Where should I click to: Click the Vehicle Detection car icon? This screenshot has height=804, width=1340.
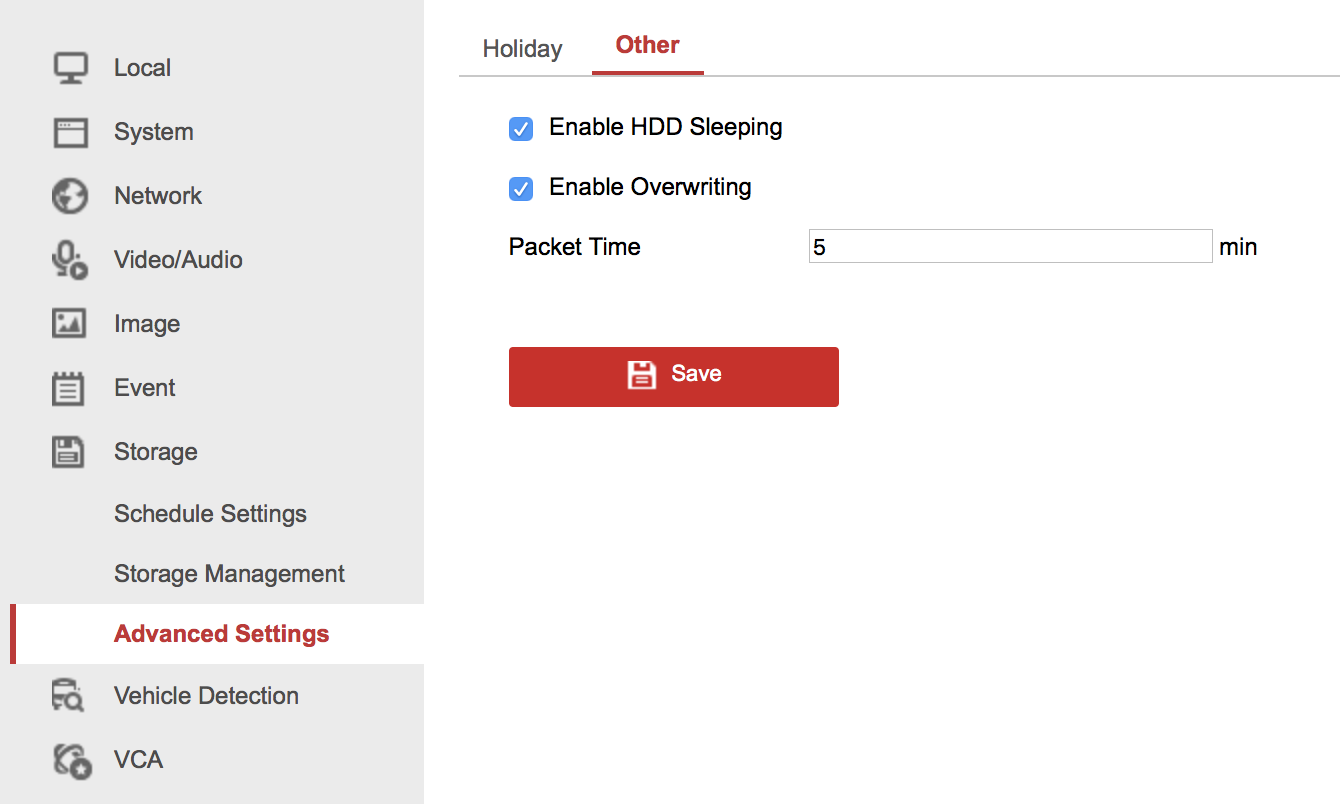(x=70, y=696)
